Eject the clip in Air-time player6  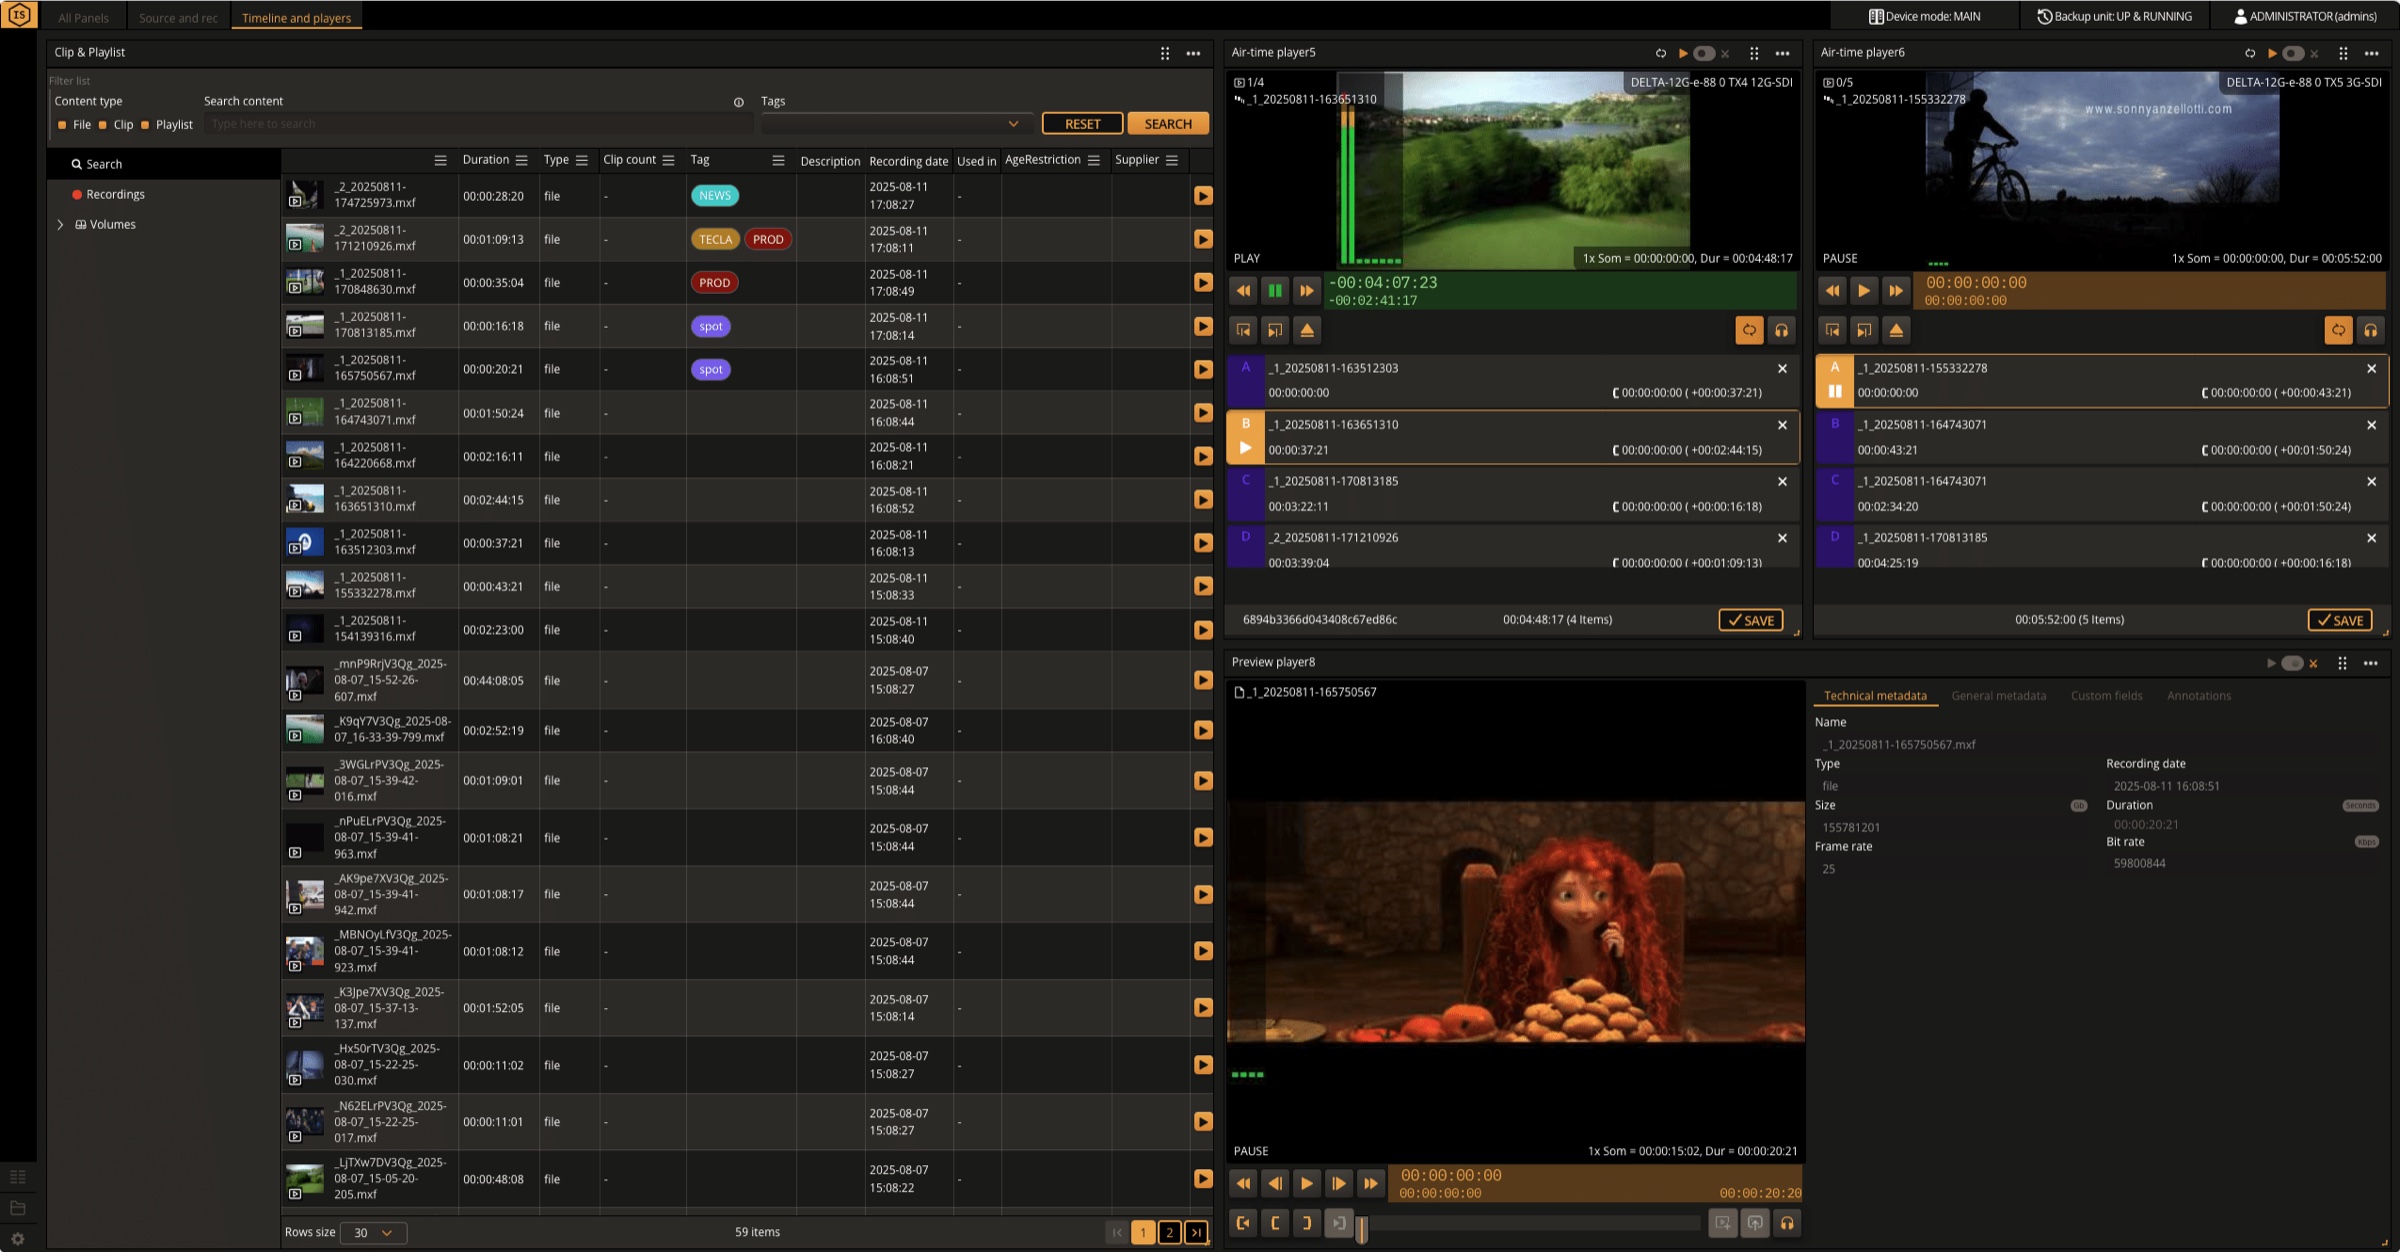pos(1896,330)
